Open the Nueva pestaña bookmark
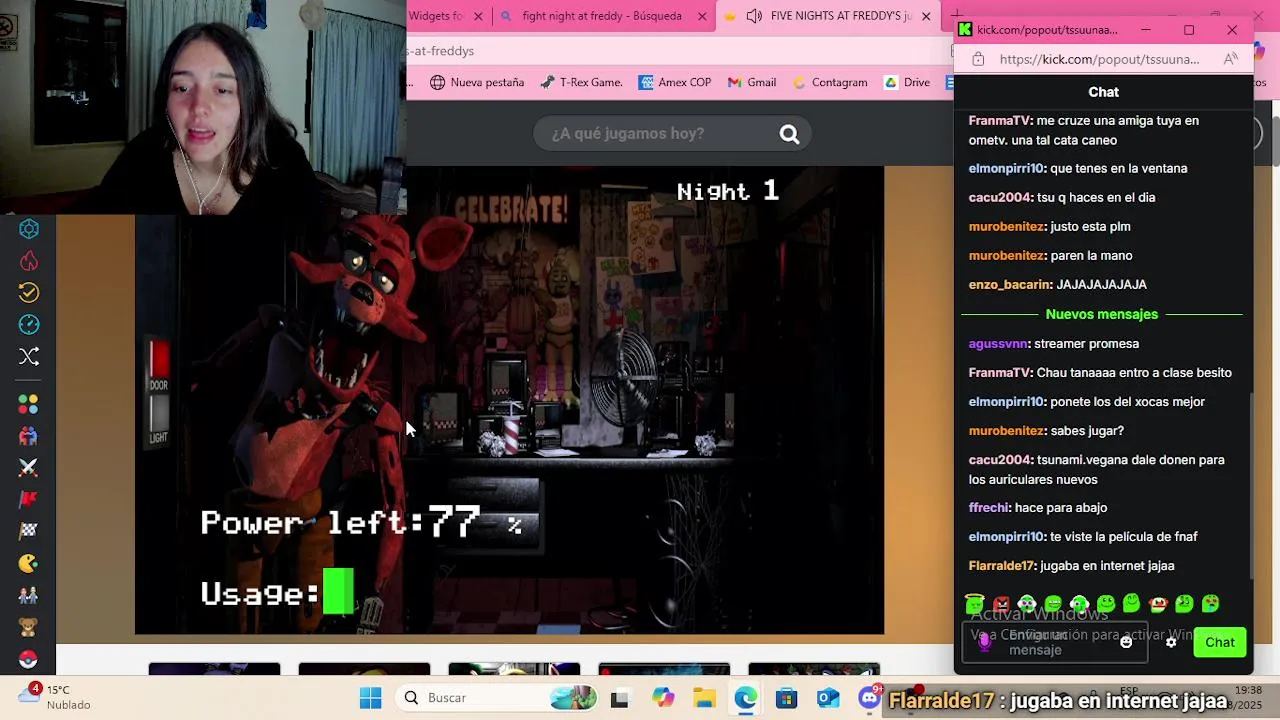1280x720 pixels. [x=477, y=83]
